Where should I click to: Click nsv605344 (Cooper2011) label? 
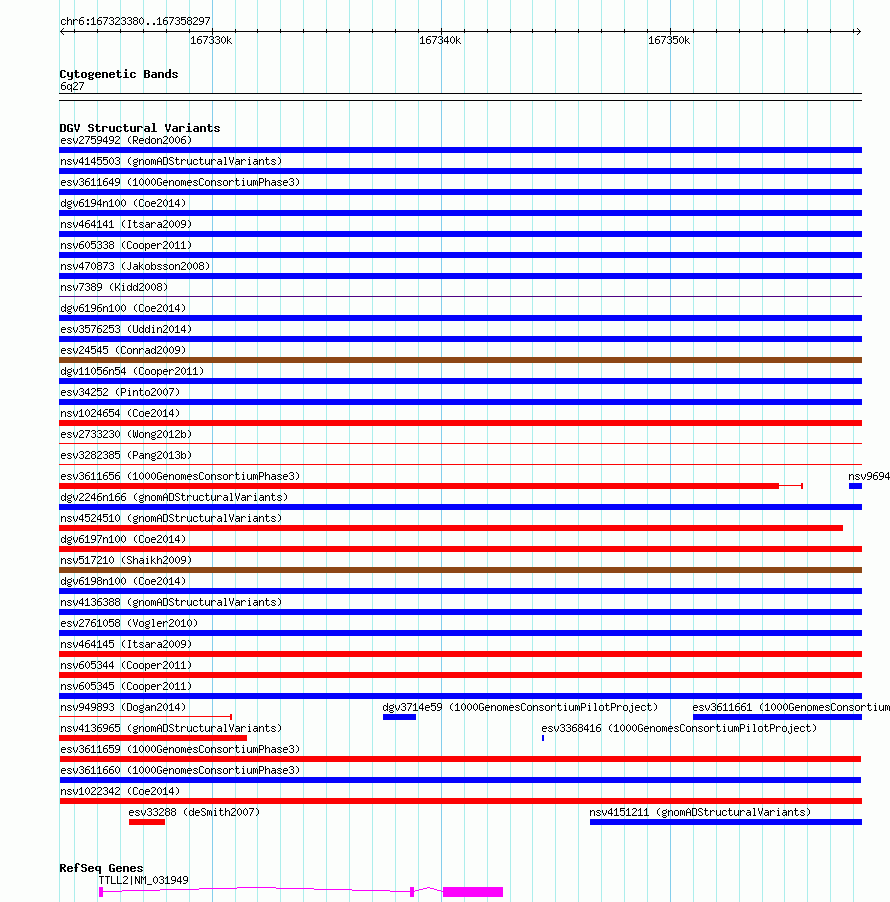126,666
